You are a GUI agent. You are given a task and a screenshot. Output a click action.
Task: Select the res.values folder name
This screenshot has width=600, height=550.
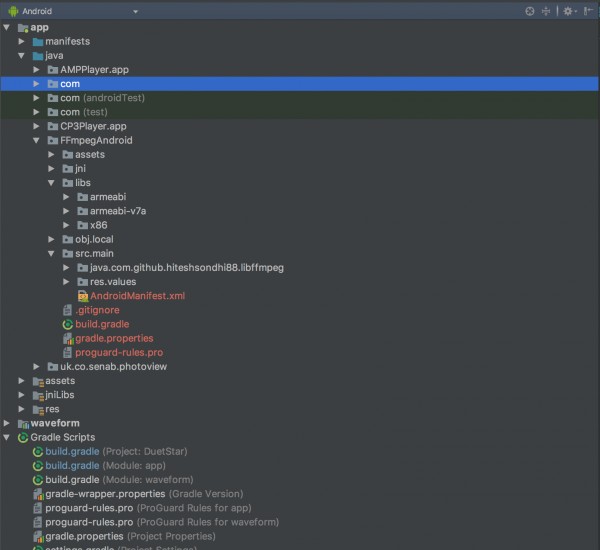pyautogui.click(x=113, y=282)
